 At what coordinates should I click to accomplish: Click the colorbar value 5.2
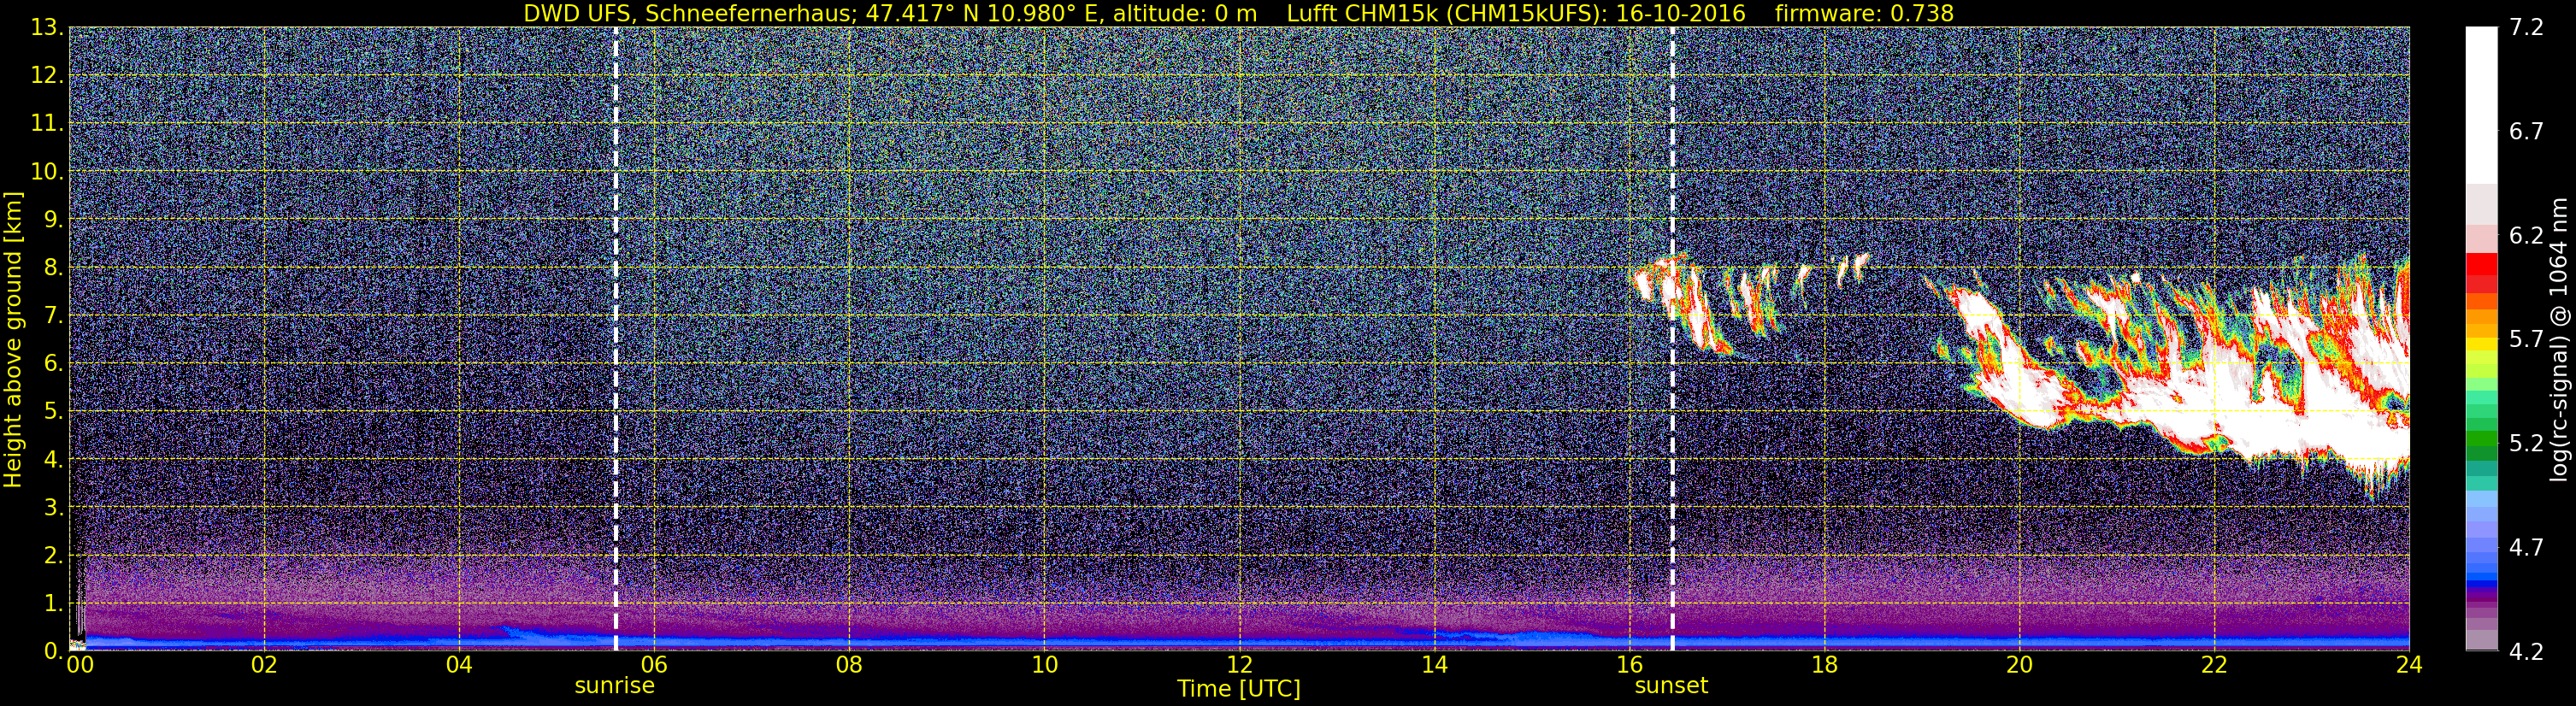2526,444
